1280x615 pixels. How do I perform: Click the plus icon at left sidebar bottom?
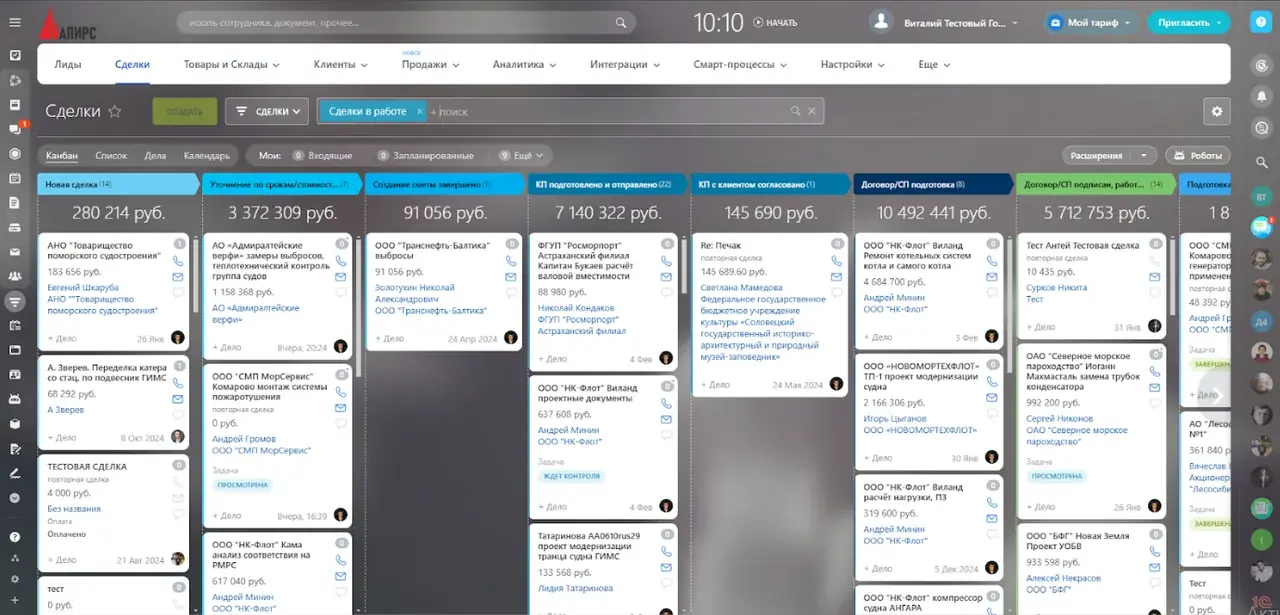(15, 600)
